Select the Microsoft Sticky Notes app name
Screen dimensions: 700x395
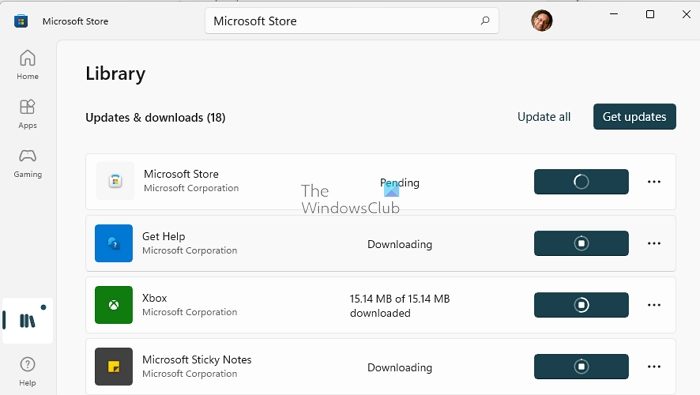tap(197, 360)
